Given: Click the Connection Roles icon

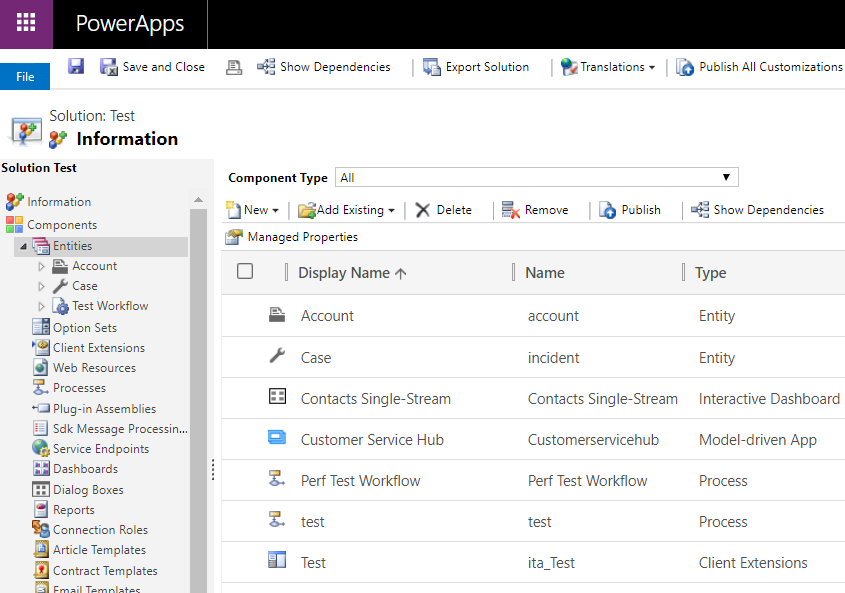Looking at the screenshot, I should tap(40, 529).
